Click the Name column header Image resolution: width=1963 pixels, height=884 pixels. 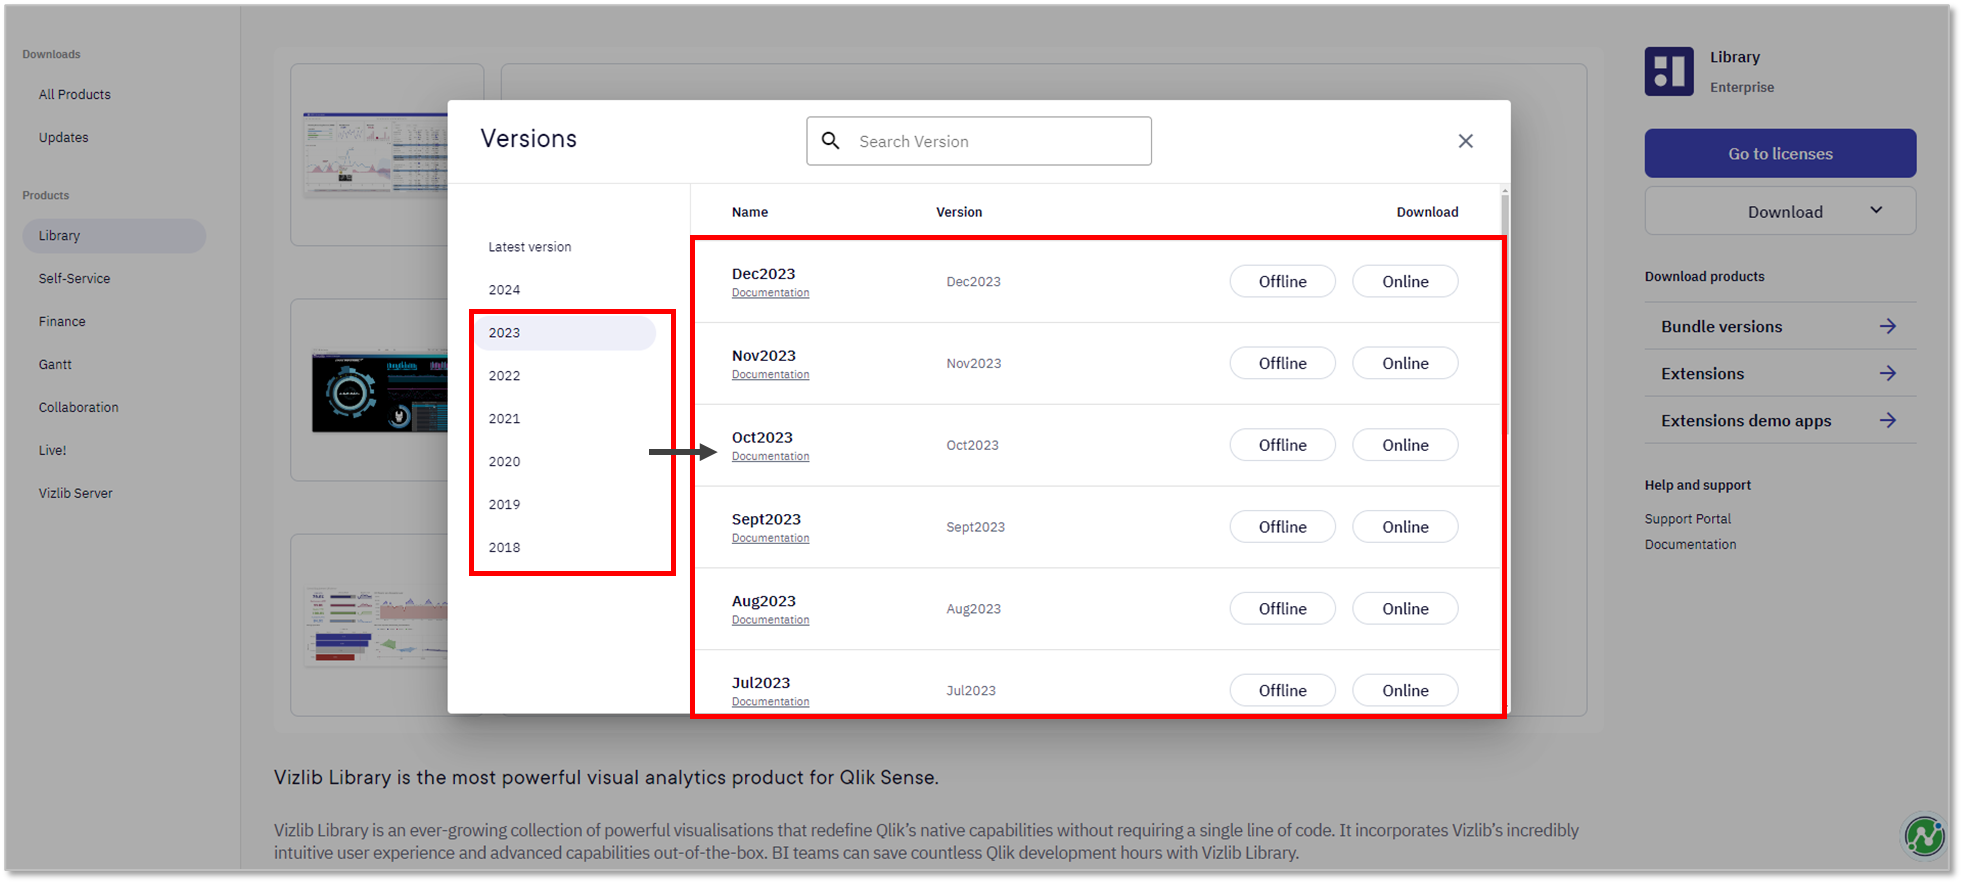[x=750, y=212]
